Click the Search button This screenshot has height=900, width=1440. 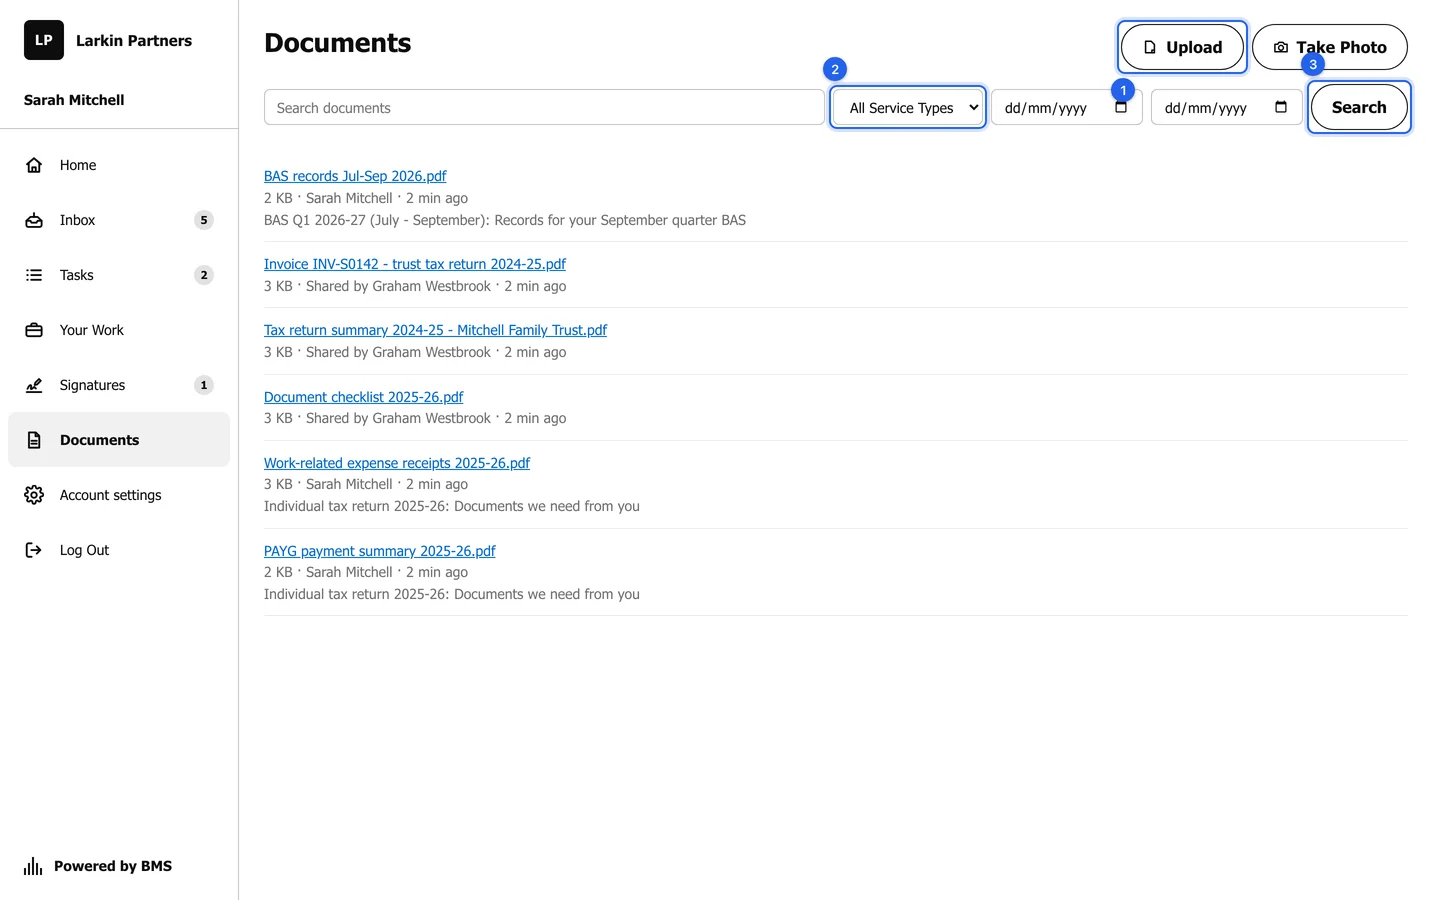click(1359, 107)
